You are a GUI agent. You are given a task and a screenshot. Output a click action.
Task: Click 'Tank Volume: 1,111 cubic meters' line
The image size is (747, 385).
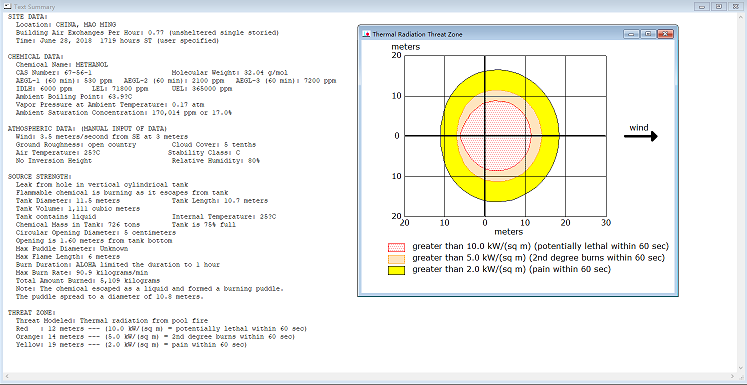pyautogui.click(x=78, y=209)
